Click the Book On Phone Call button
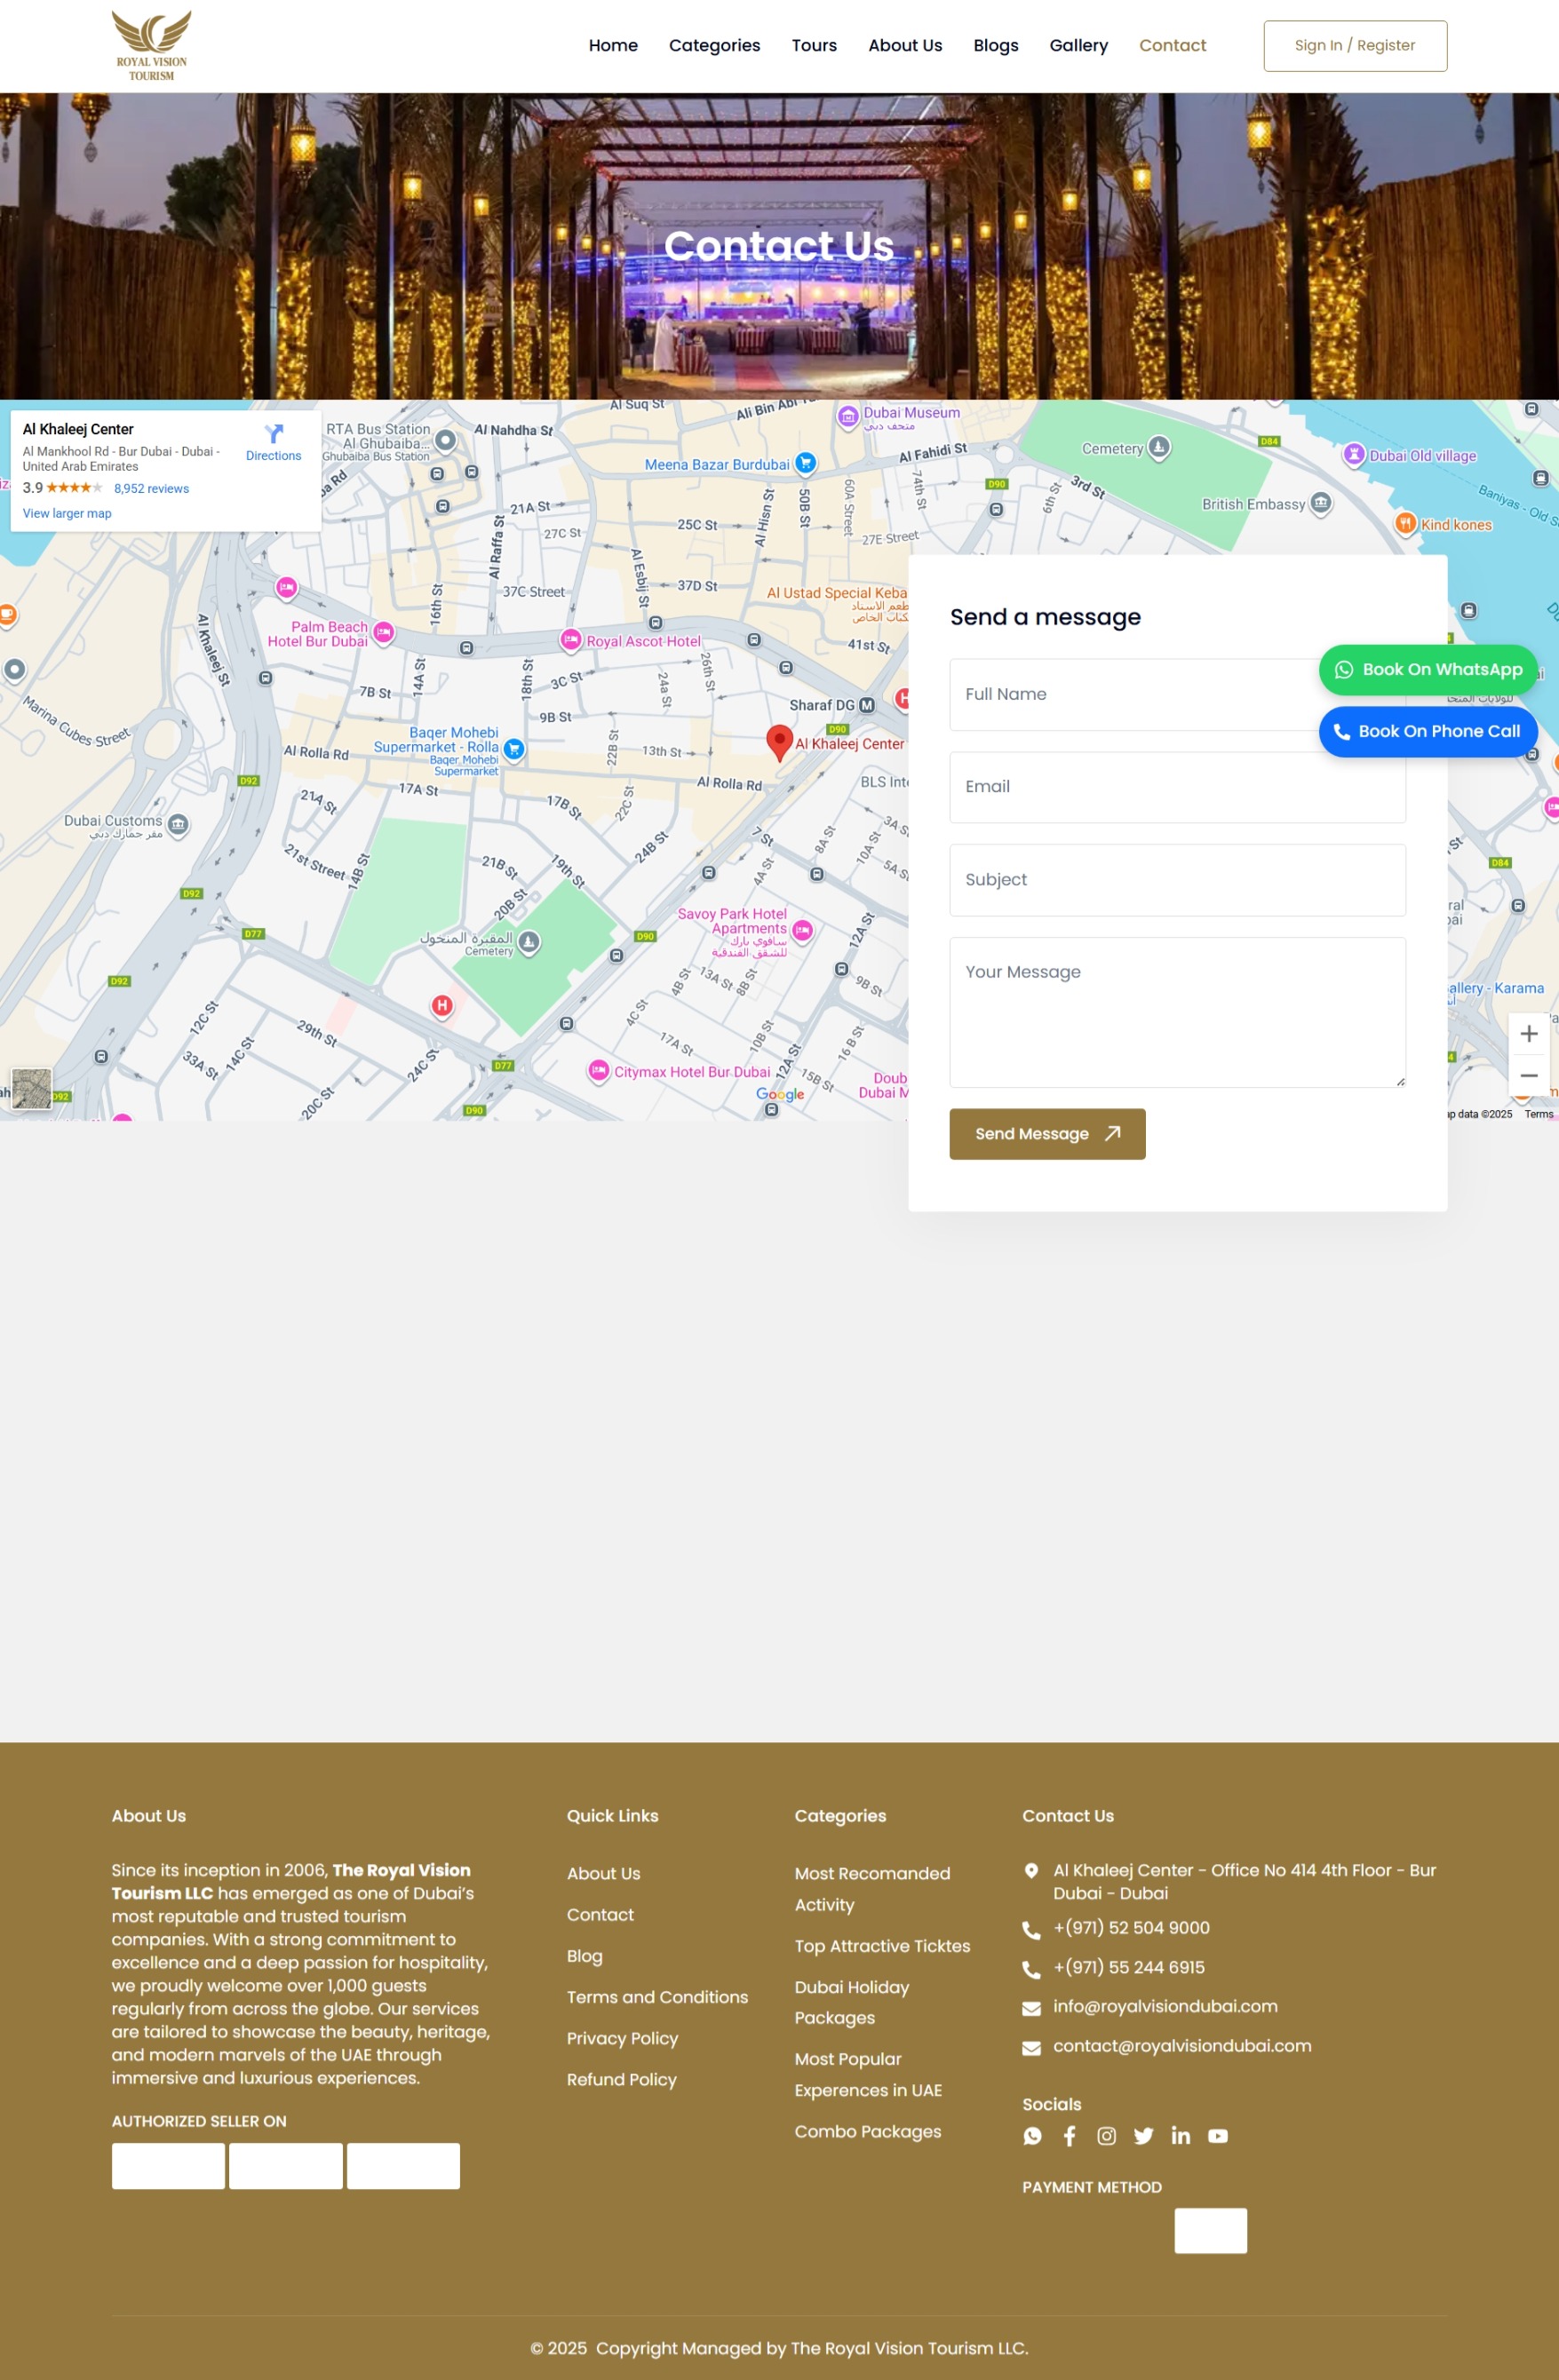 (x=1427, y=732)
